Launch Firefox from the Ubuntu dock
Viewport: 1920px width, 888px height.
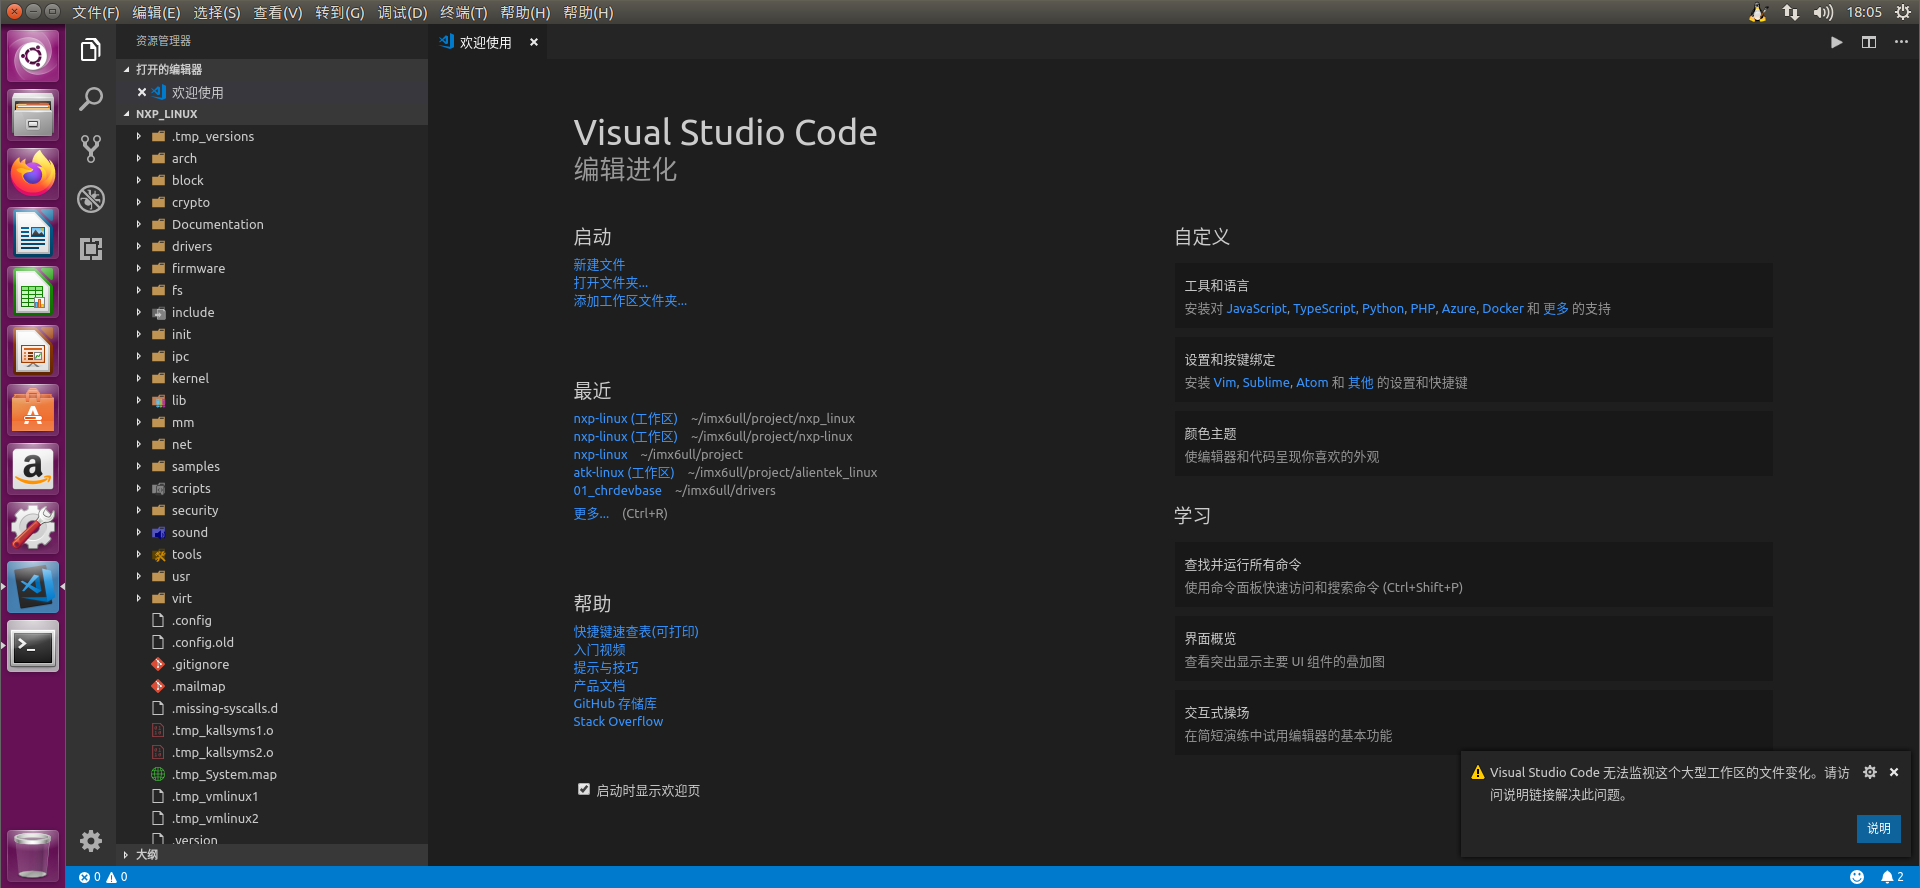(x=33, y=175)
